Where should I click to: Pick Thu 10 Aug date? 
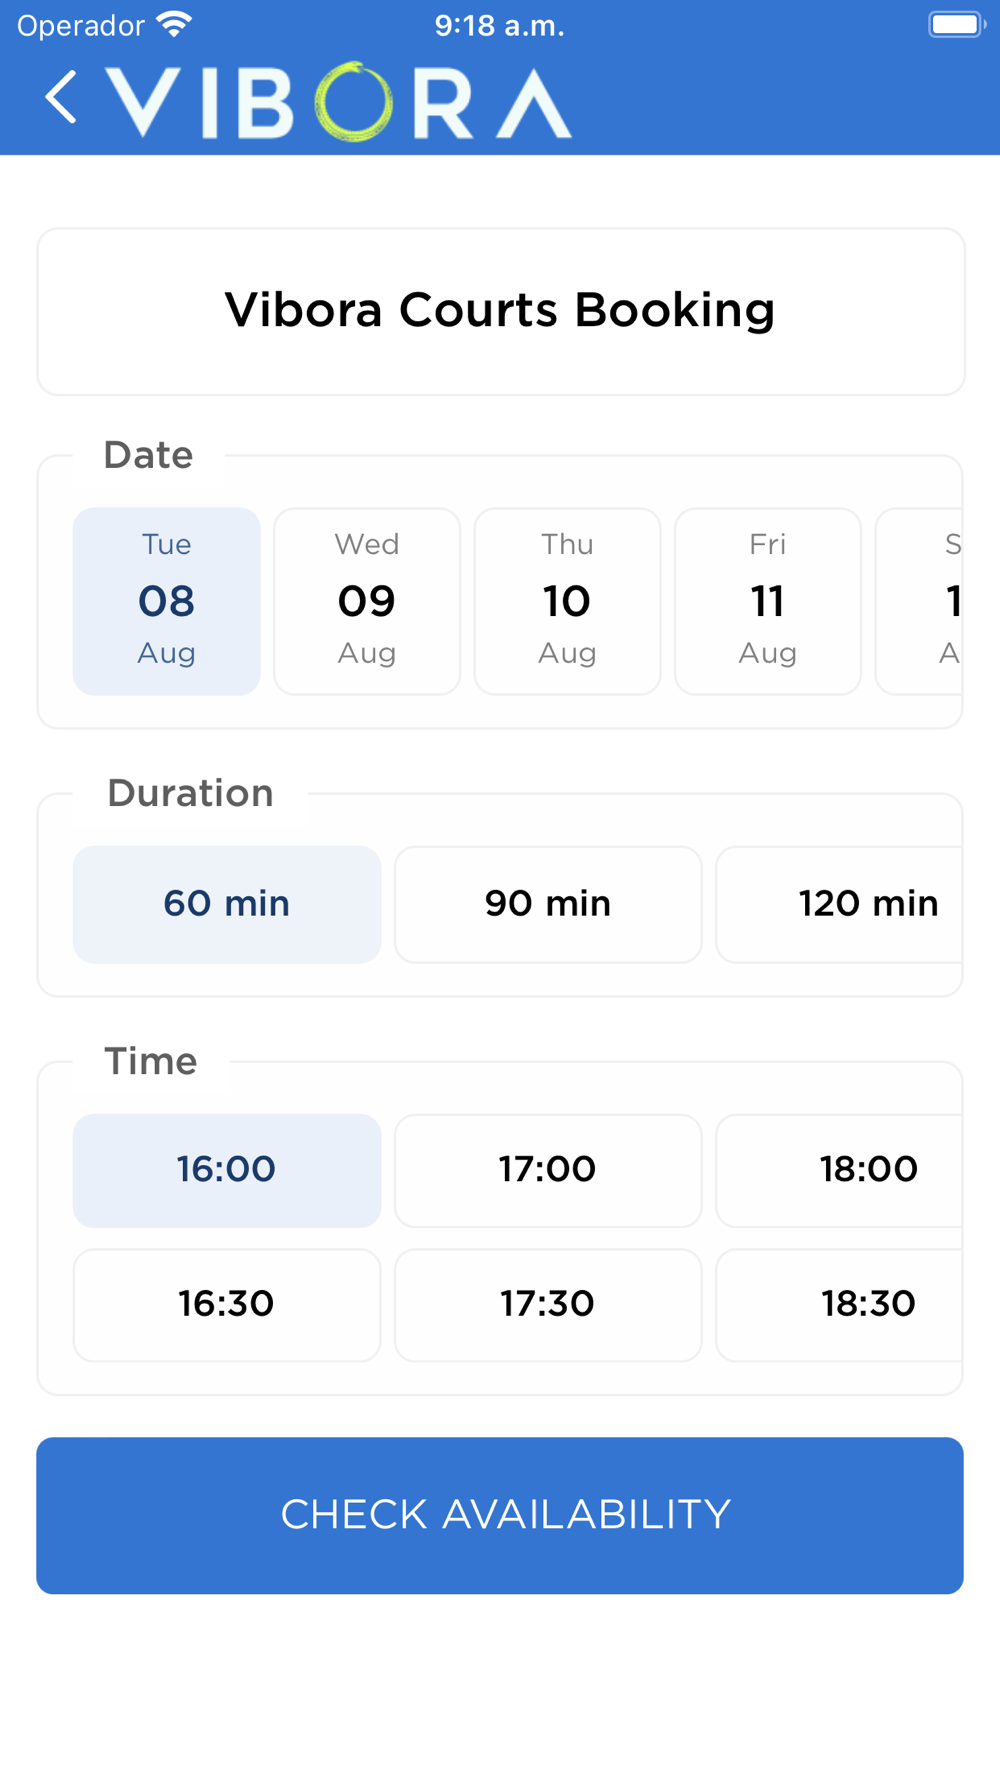click(x=567, y=600)
